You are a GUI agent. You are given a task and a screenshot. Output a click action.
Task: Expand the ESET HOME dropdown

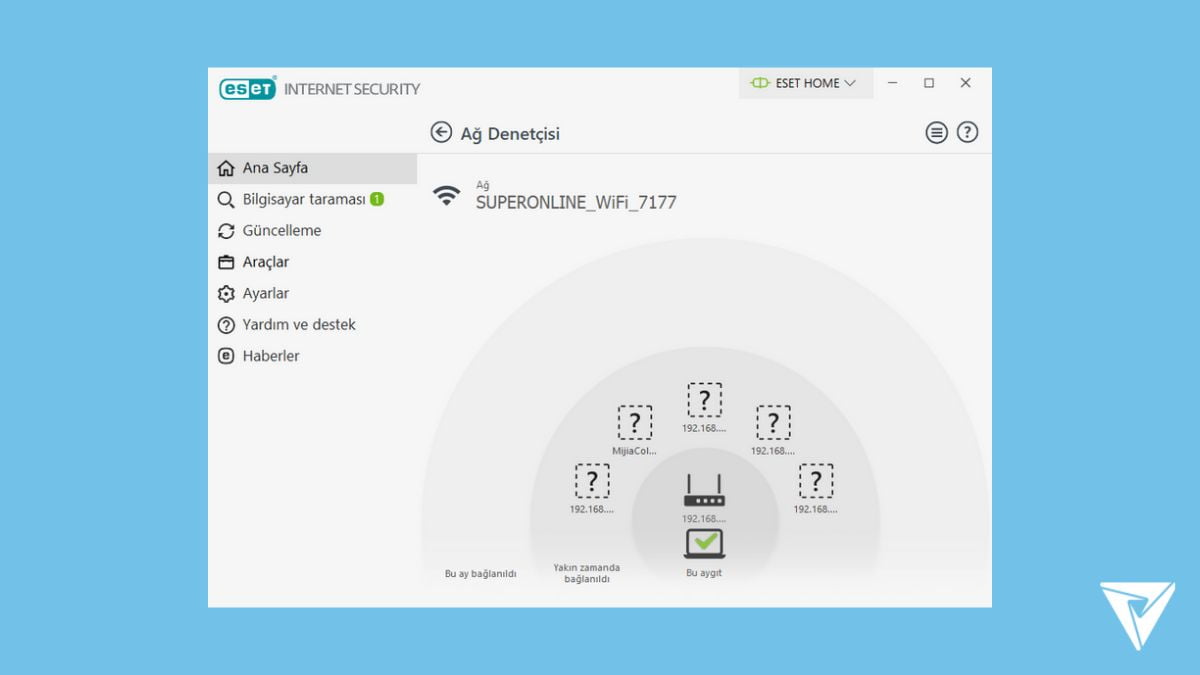point(806,83)
